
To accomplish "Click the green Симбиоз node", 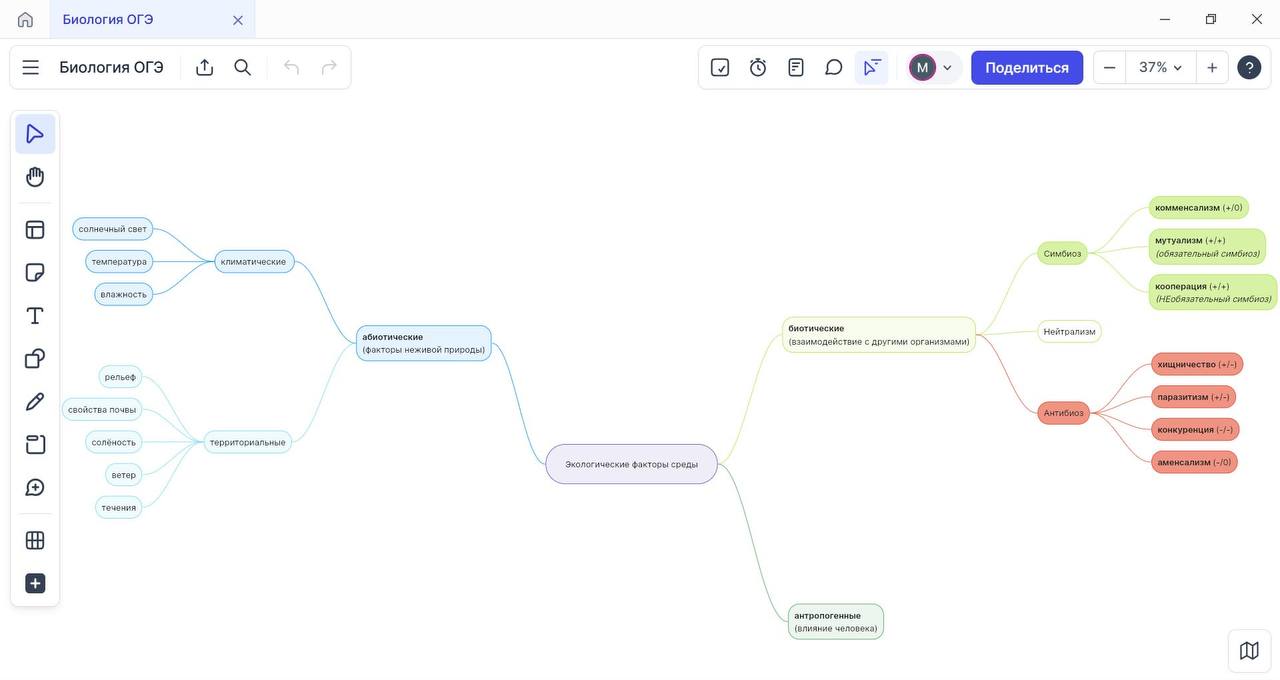I will pyautogui.click(x=1062, y=253).
